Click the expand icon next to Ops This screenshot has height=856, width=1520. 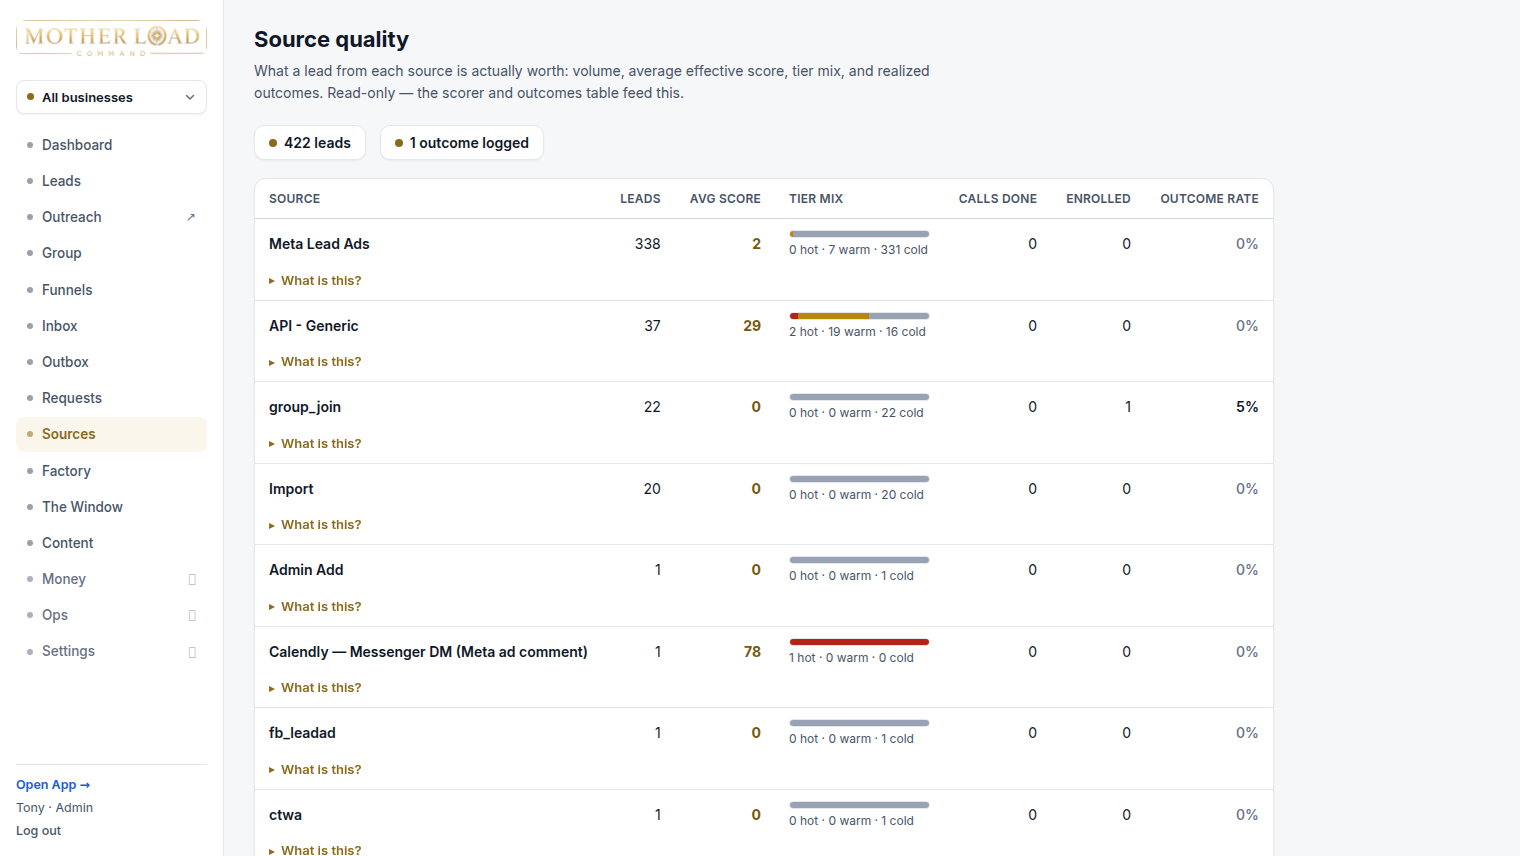tap(192, 615)
